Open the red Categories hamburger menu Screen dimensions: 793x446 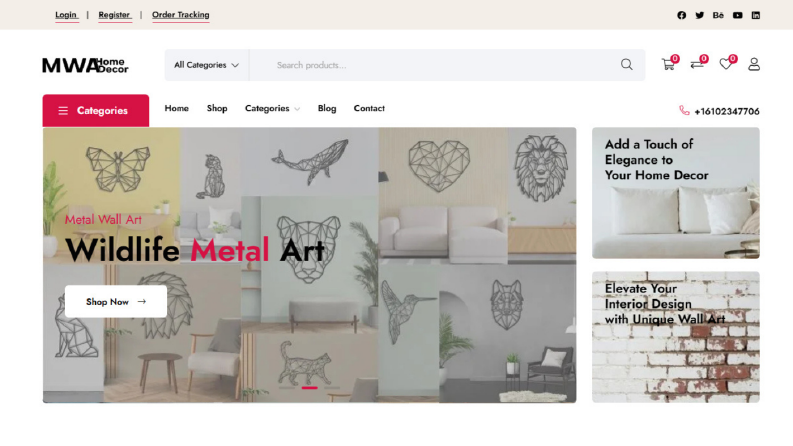pos(96,110)
